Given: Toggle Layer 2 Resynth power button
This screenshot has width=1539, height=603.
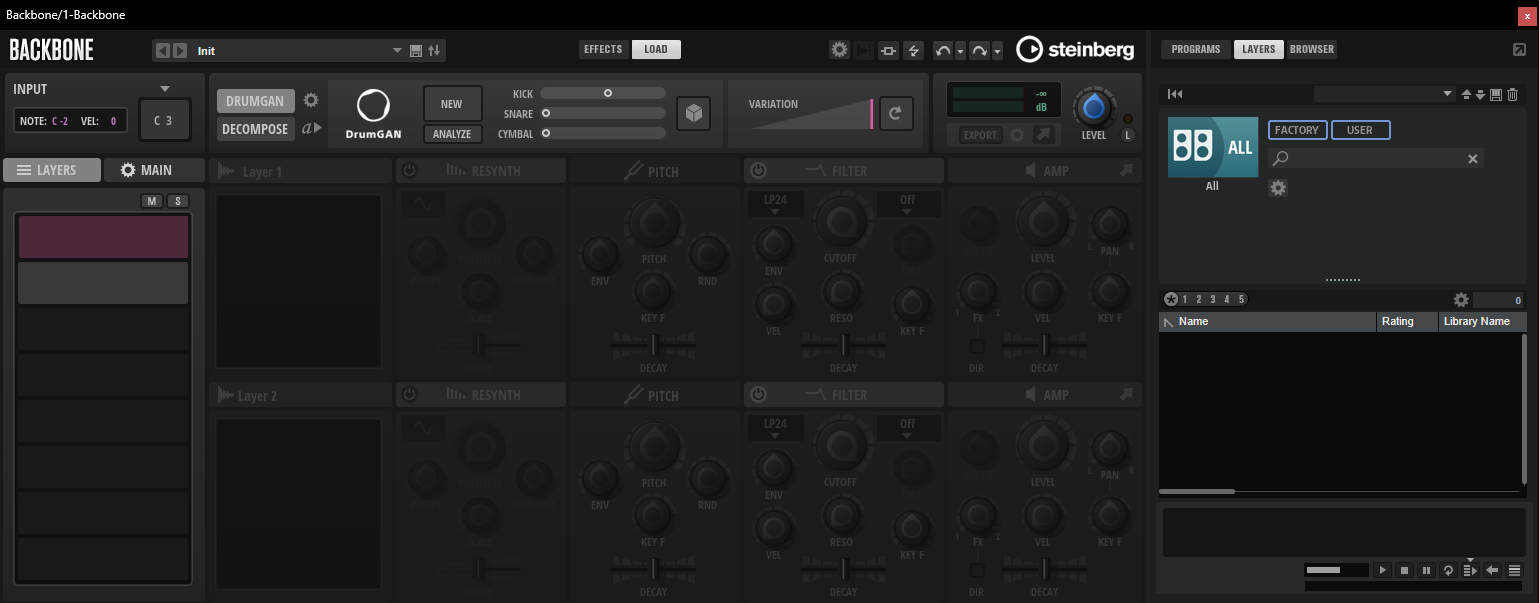Looking at the screenshot, I should pos(409,395).
